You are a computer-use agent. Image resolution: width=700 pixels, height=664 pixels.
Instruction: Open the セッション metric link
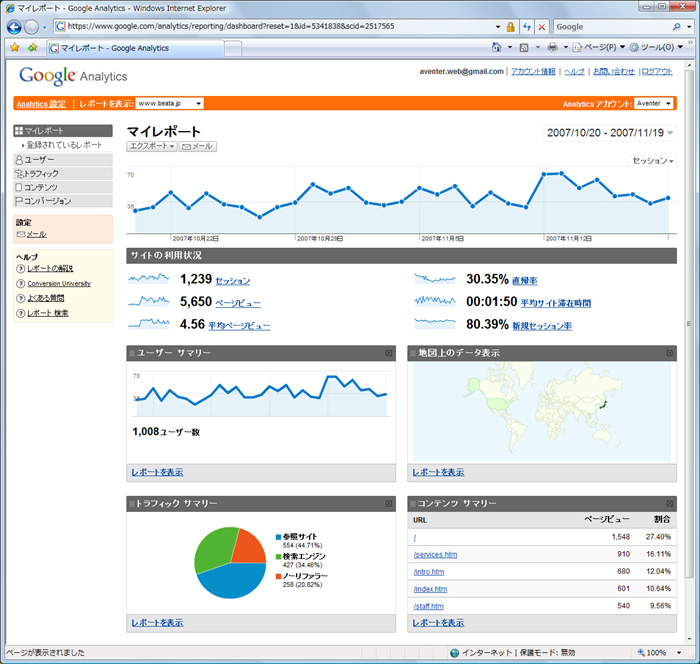[x=233, y=281]
